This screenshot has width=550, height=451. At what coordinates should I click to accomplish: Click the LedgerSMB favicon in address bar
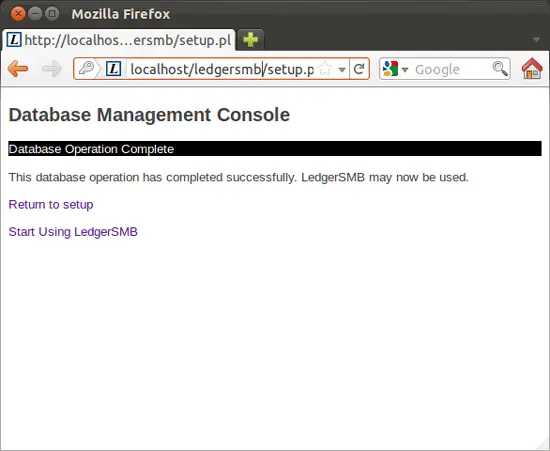[113, 69]
